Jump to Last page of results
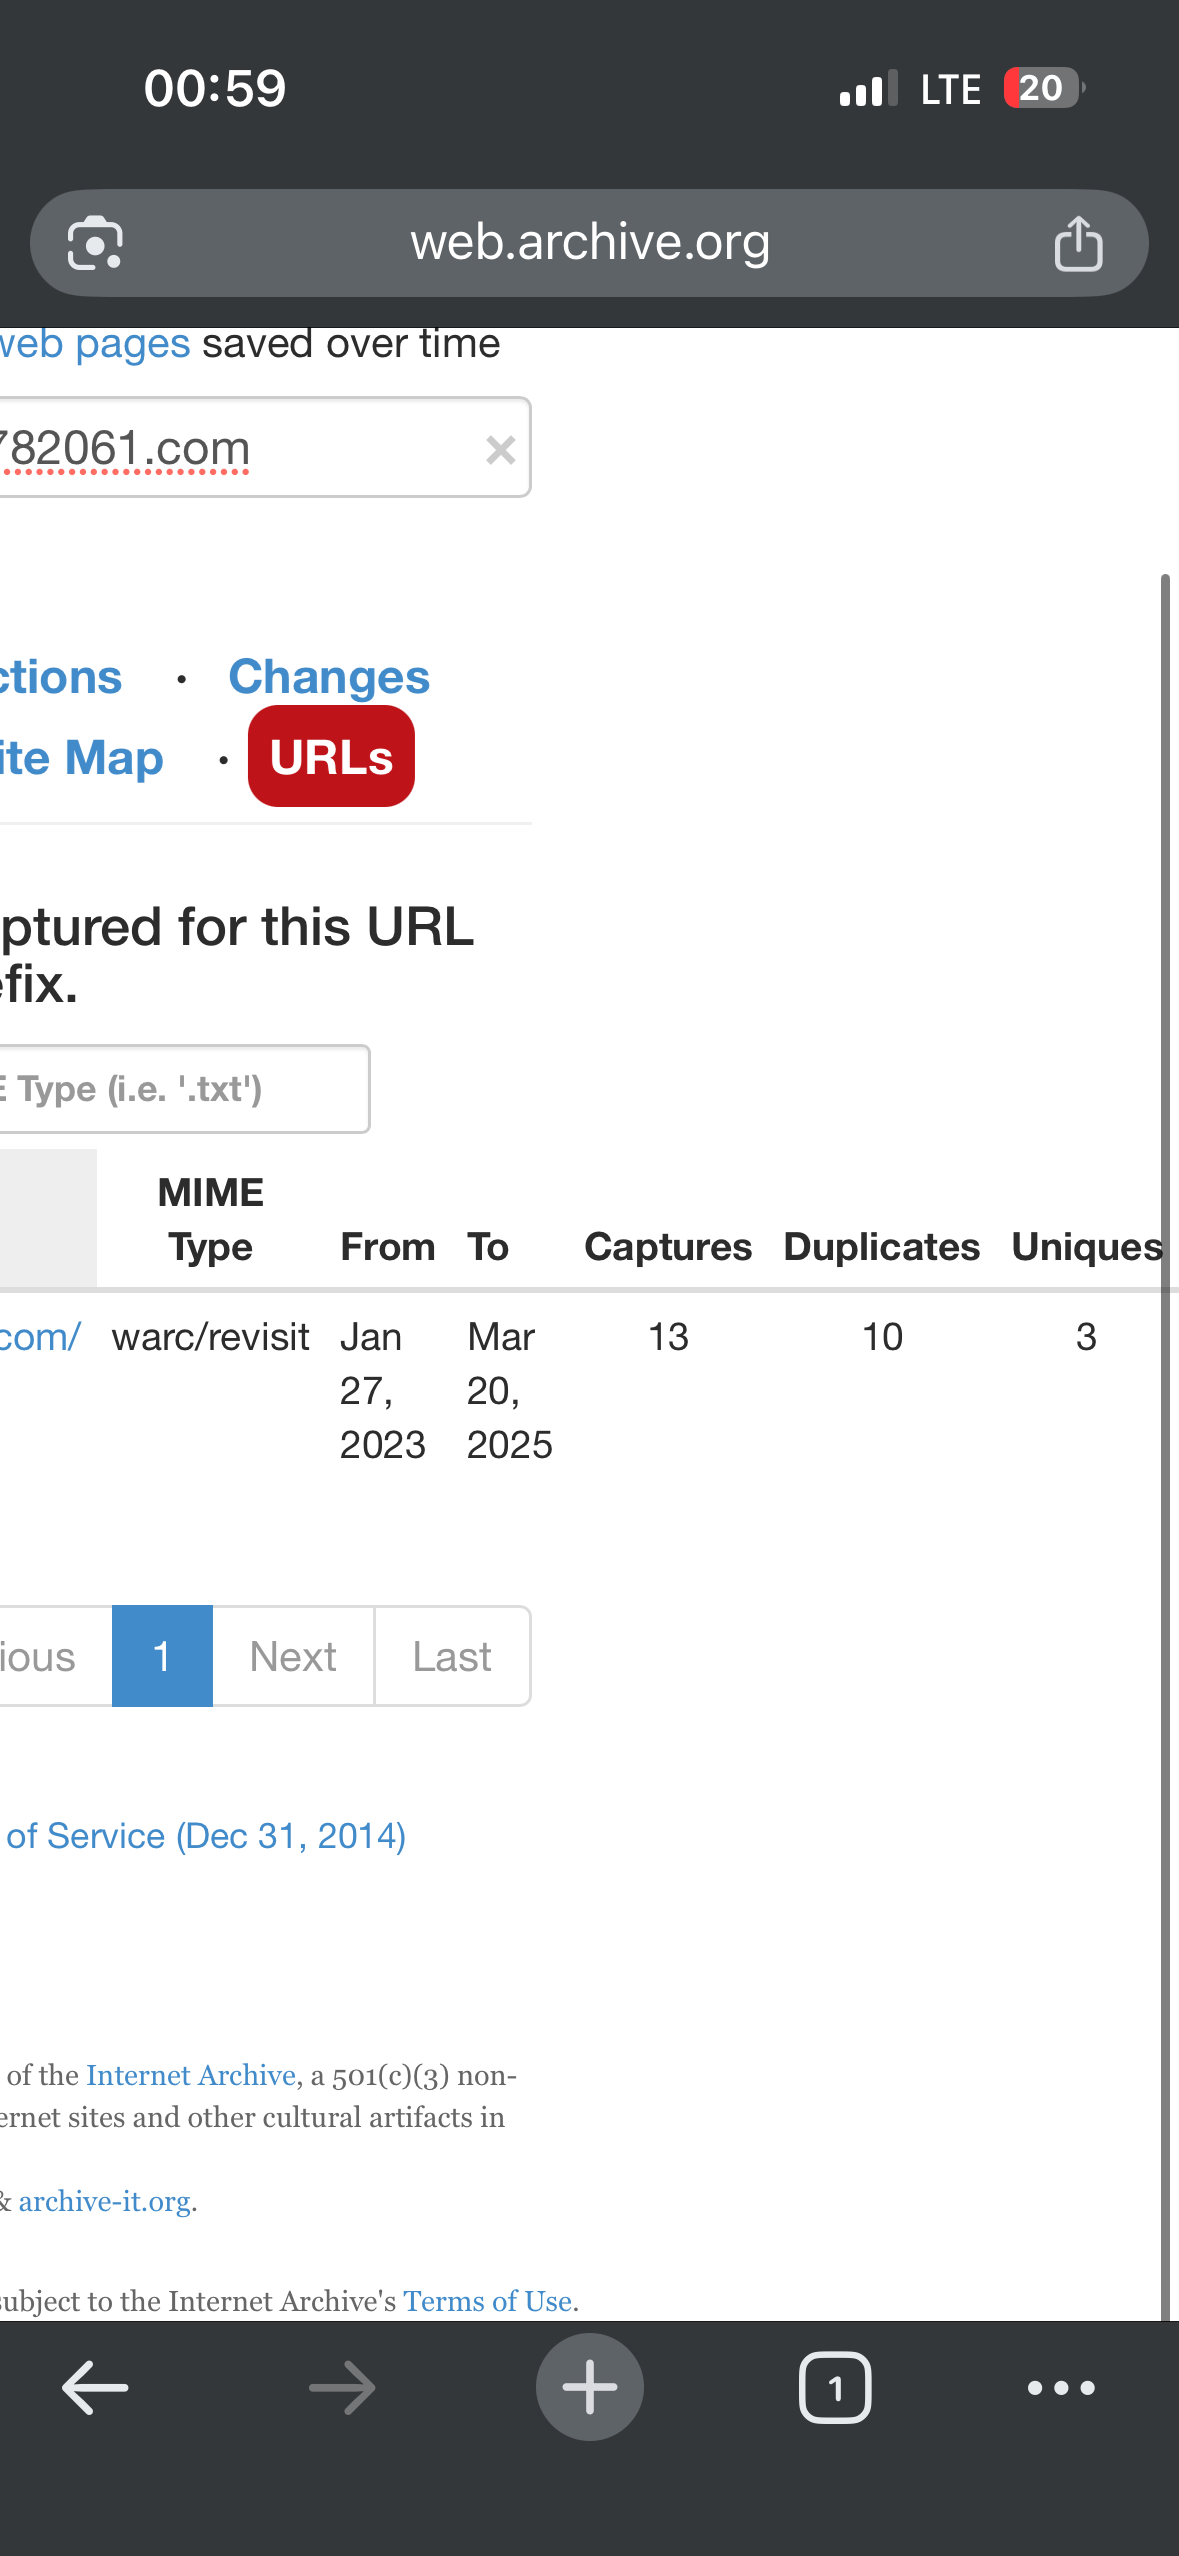Viewport: 1179px width, 2556px height. [452, 1656]
